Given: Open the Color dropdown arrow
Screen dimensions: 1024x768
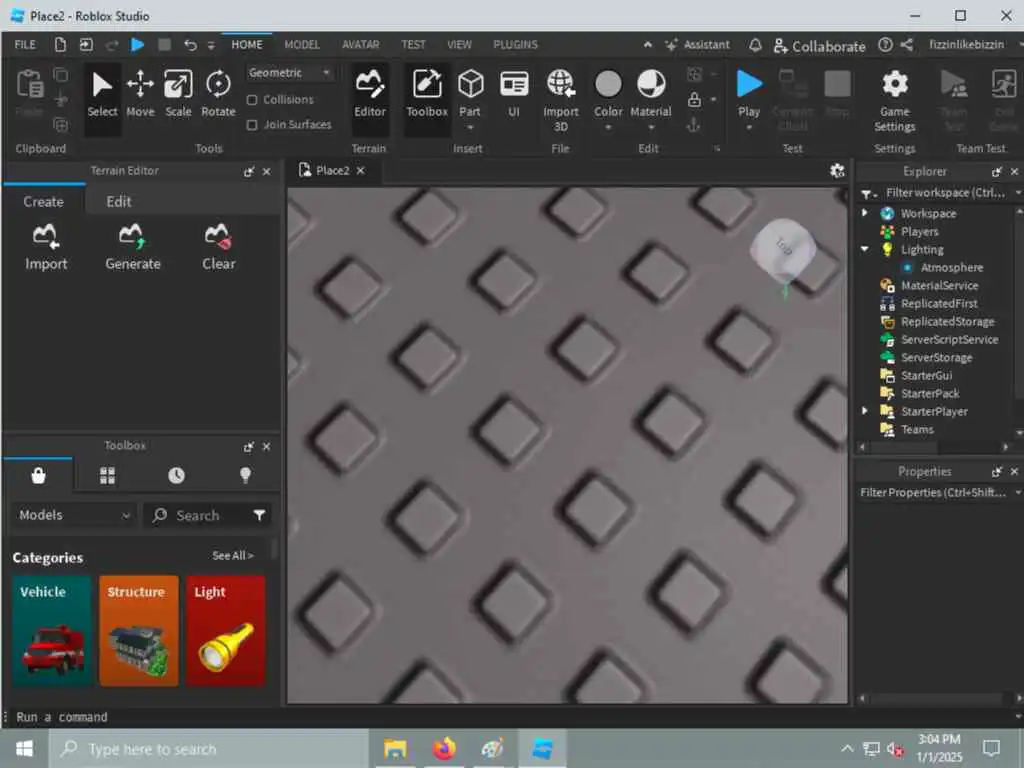Looking at the screenshot, I should (608, 127).
